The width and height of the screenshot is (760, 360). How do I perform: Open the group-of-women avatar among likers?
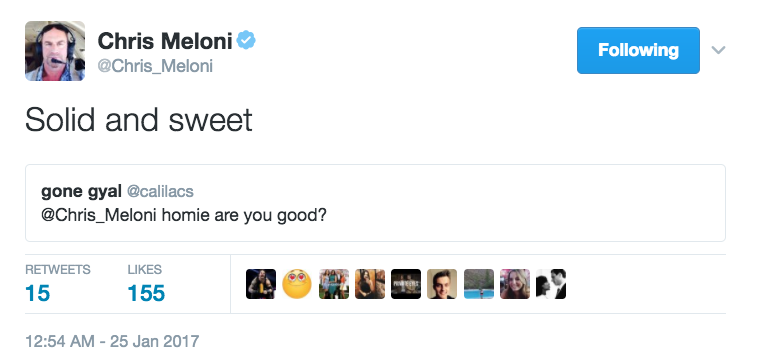click(334, 284)
